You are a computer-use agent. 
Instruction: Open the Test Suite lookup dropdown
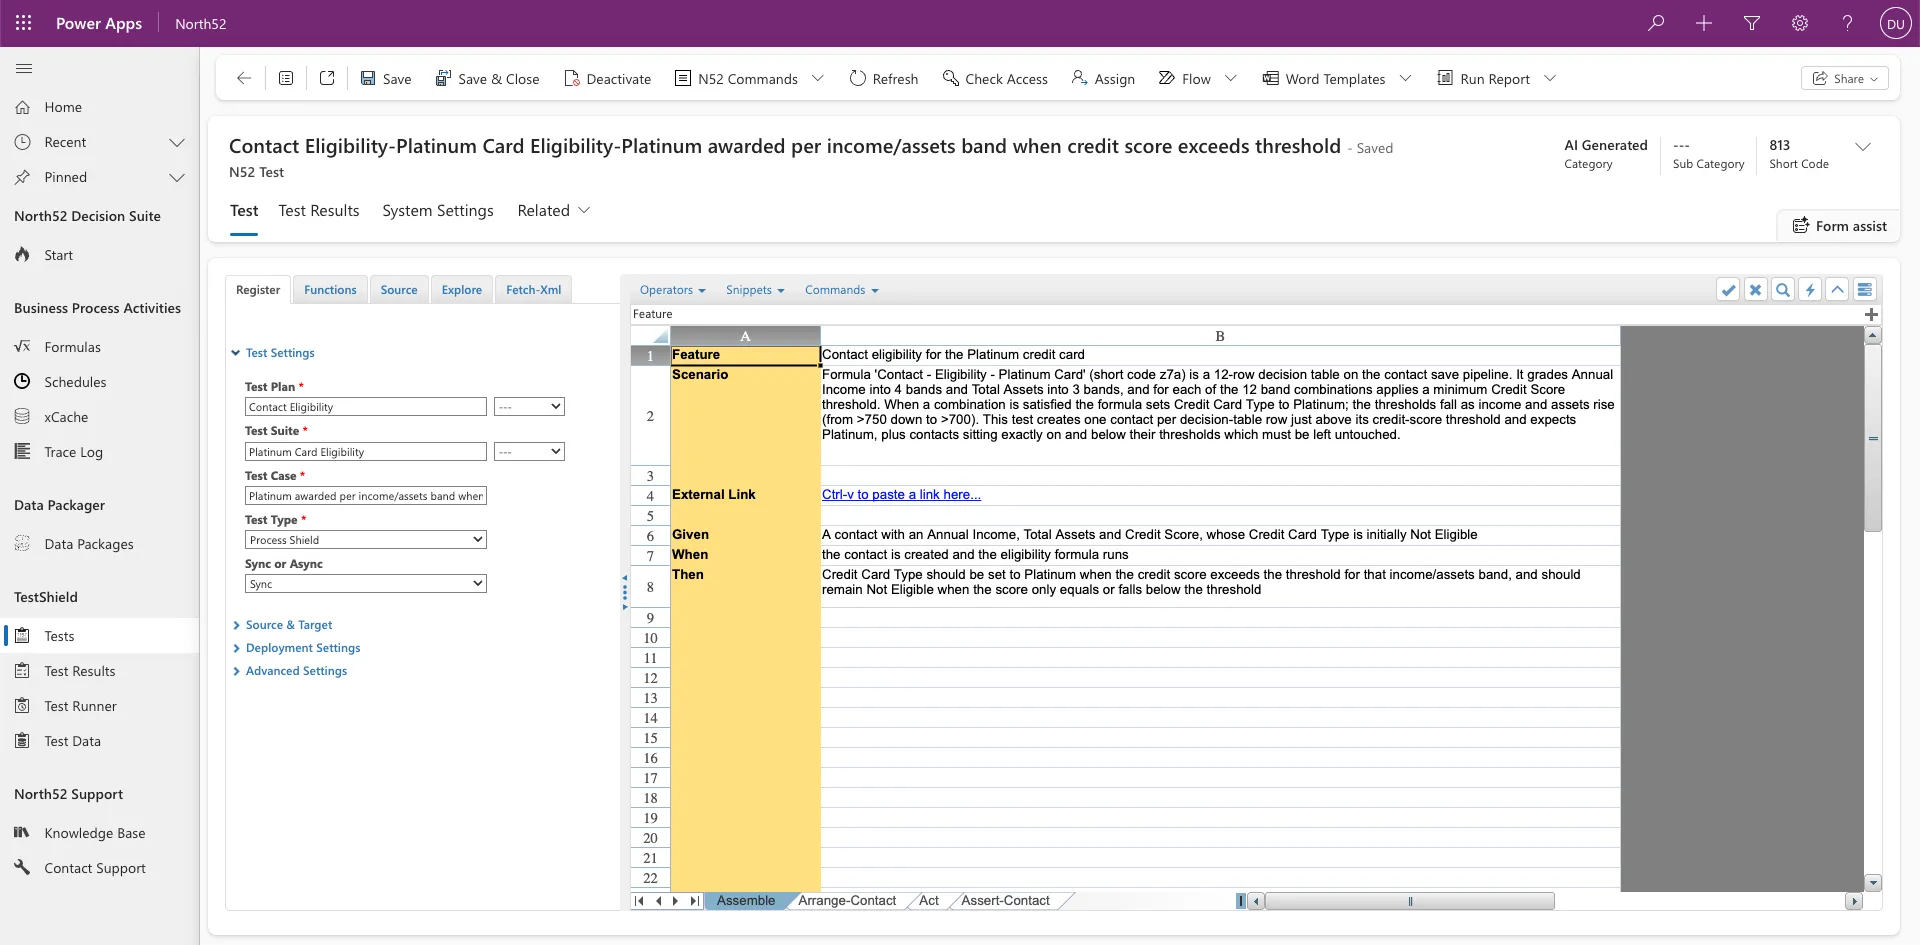(529, 452)
